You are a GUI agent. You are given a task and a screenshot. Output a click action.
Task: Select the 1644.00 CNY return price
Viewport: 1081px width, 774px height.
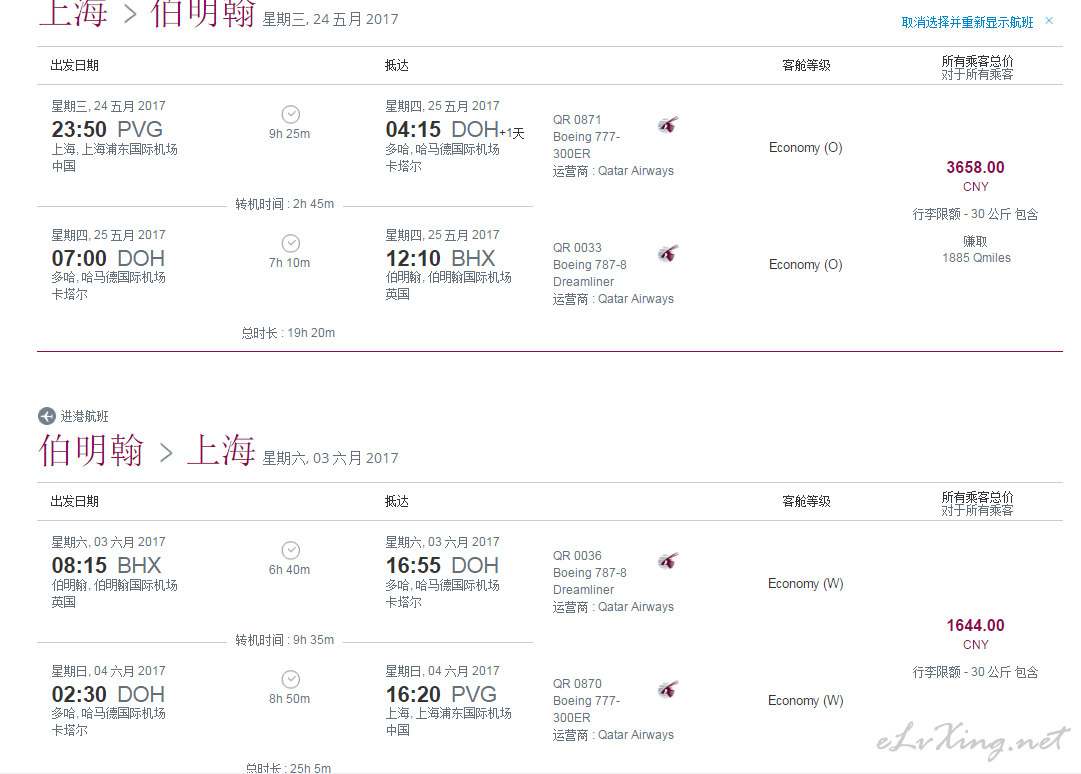tap(975, 626)
